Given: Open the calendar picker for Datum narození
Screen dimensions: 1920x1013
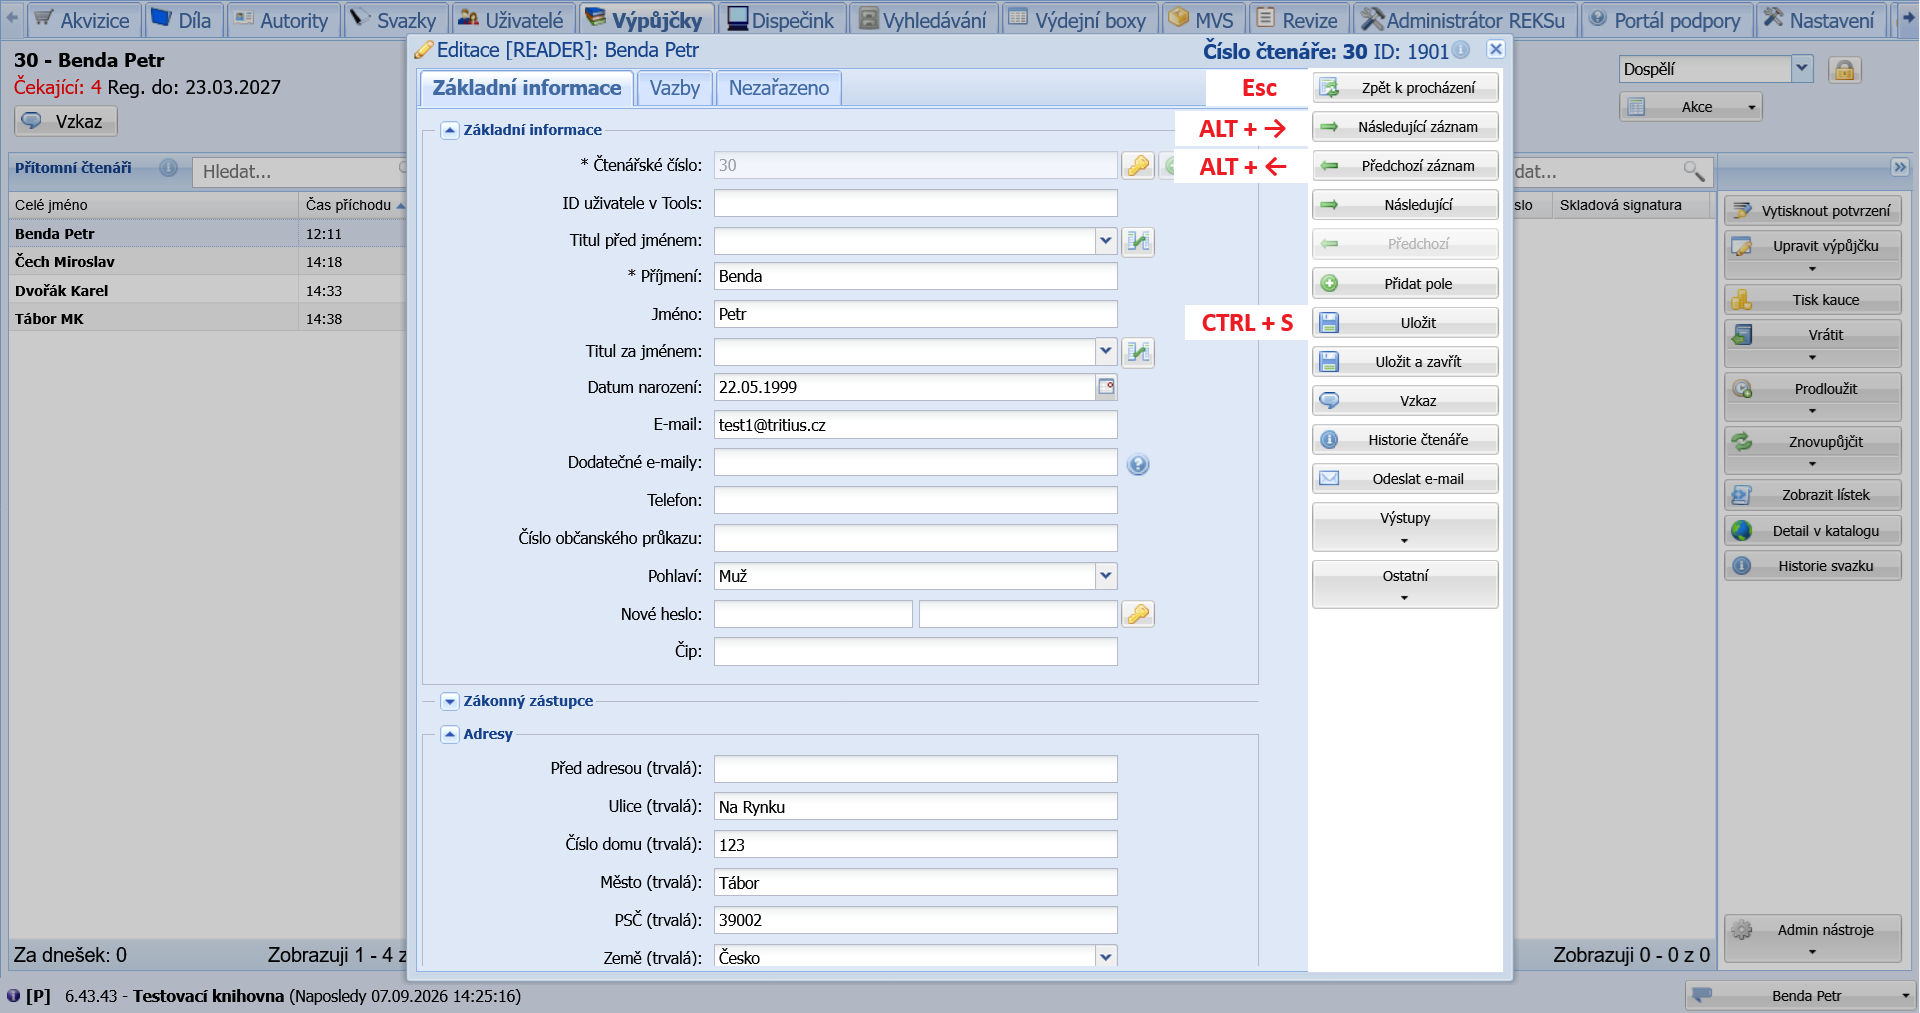Looking at the screenshot, I should point(1106,387).
